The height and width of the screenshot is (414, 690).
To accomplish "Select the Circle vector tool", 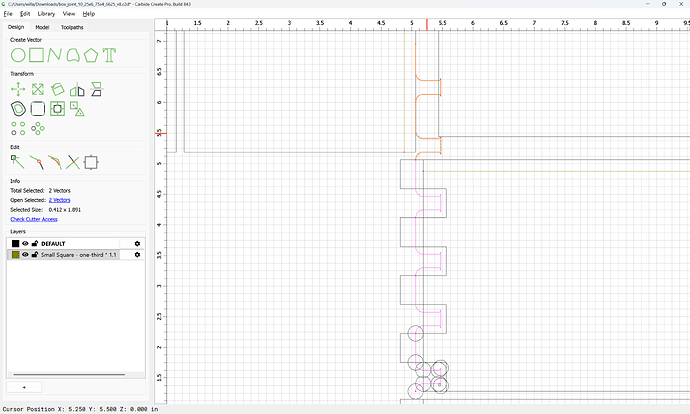I will click(18, 55).
